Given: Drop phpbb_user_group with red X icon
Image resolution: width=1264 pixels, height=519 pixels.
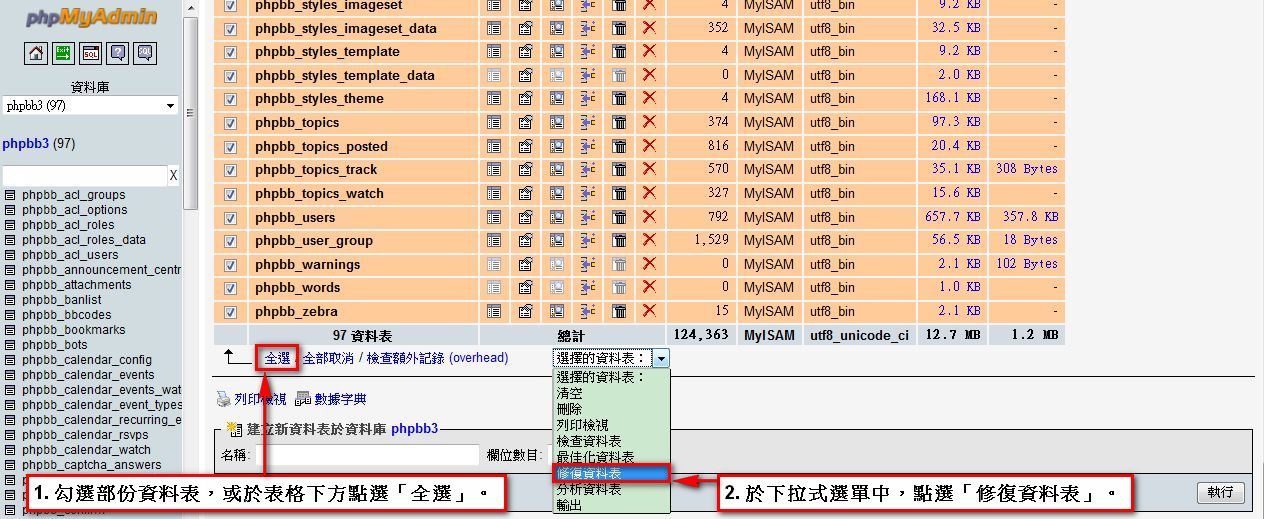Looking at the screenshot, I should (x=649, y=240).
